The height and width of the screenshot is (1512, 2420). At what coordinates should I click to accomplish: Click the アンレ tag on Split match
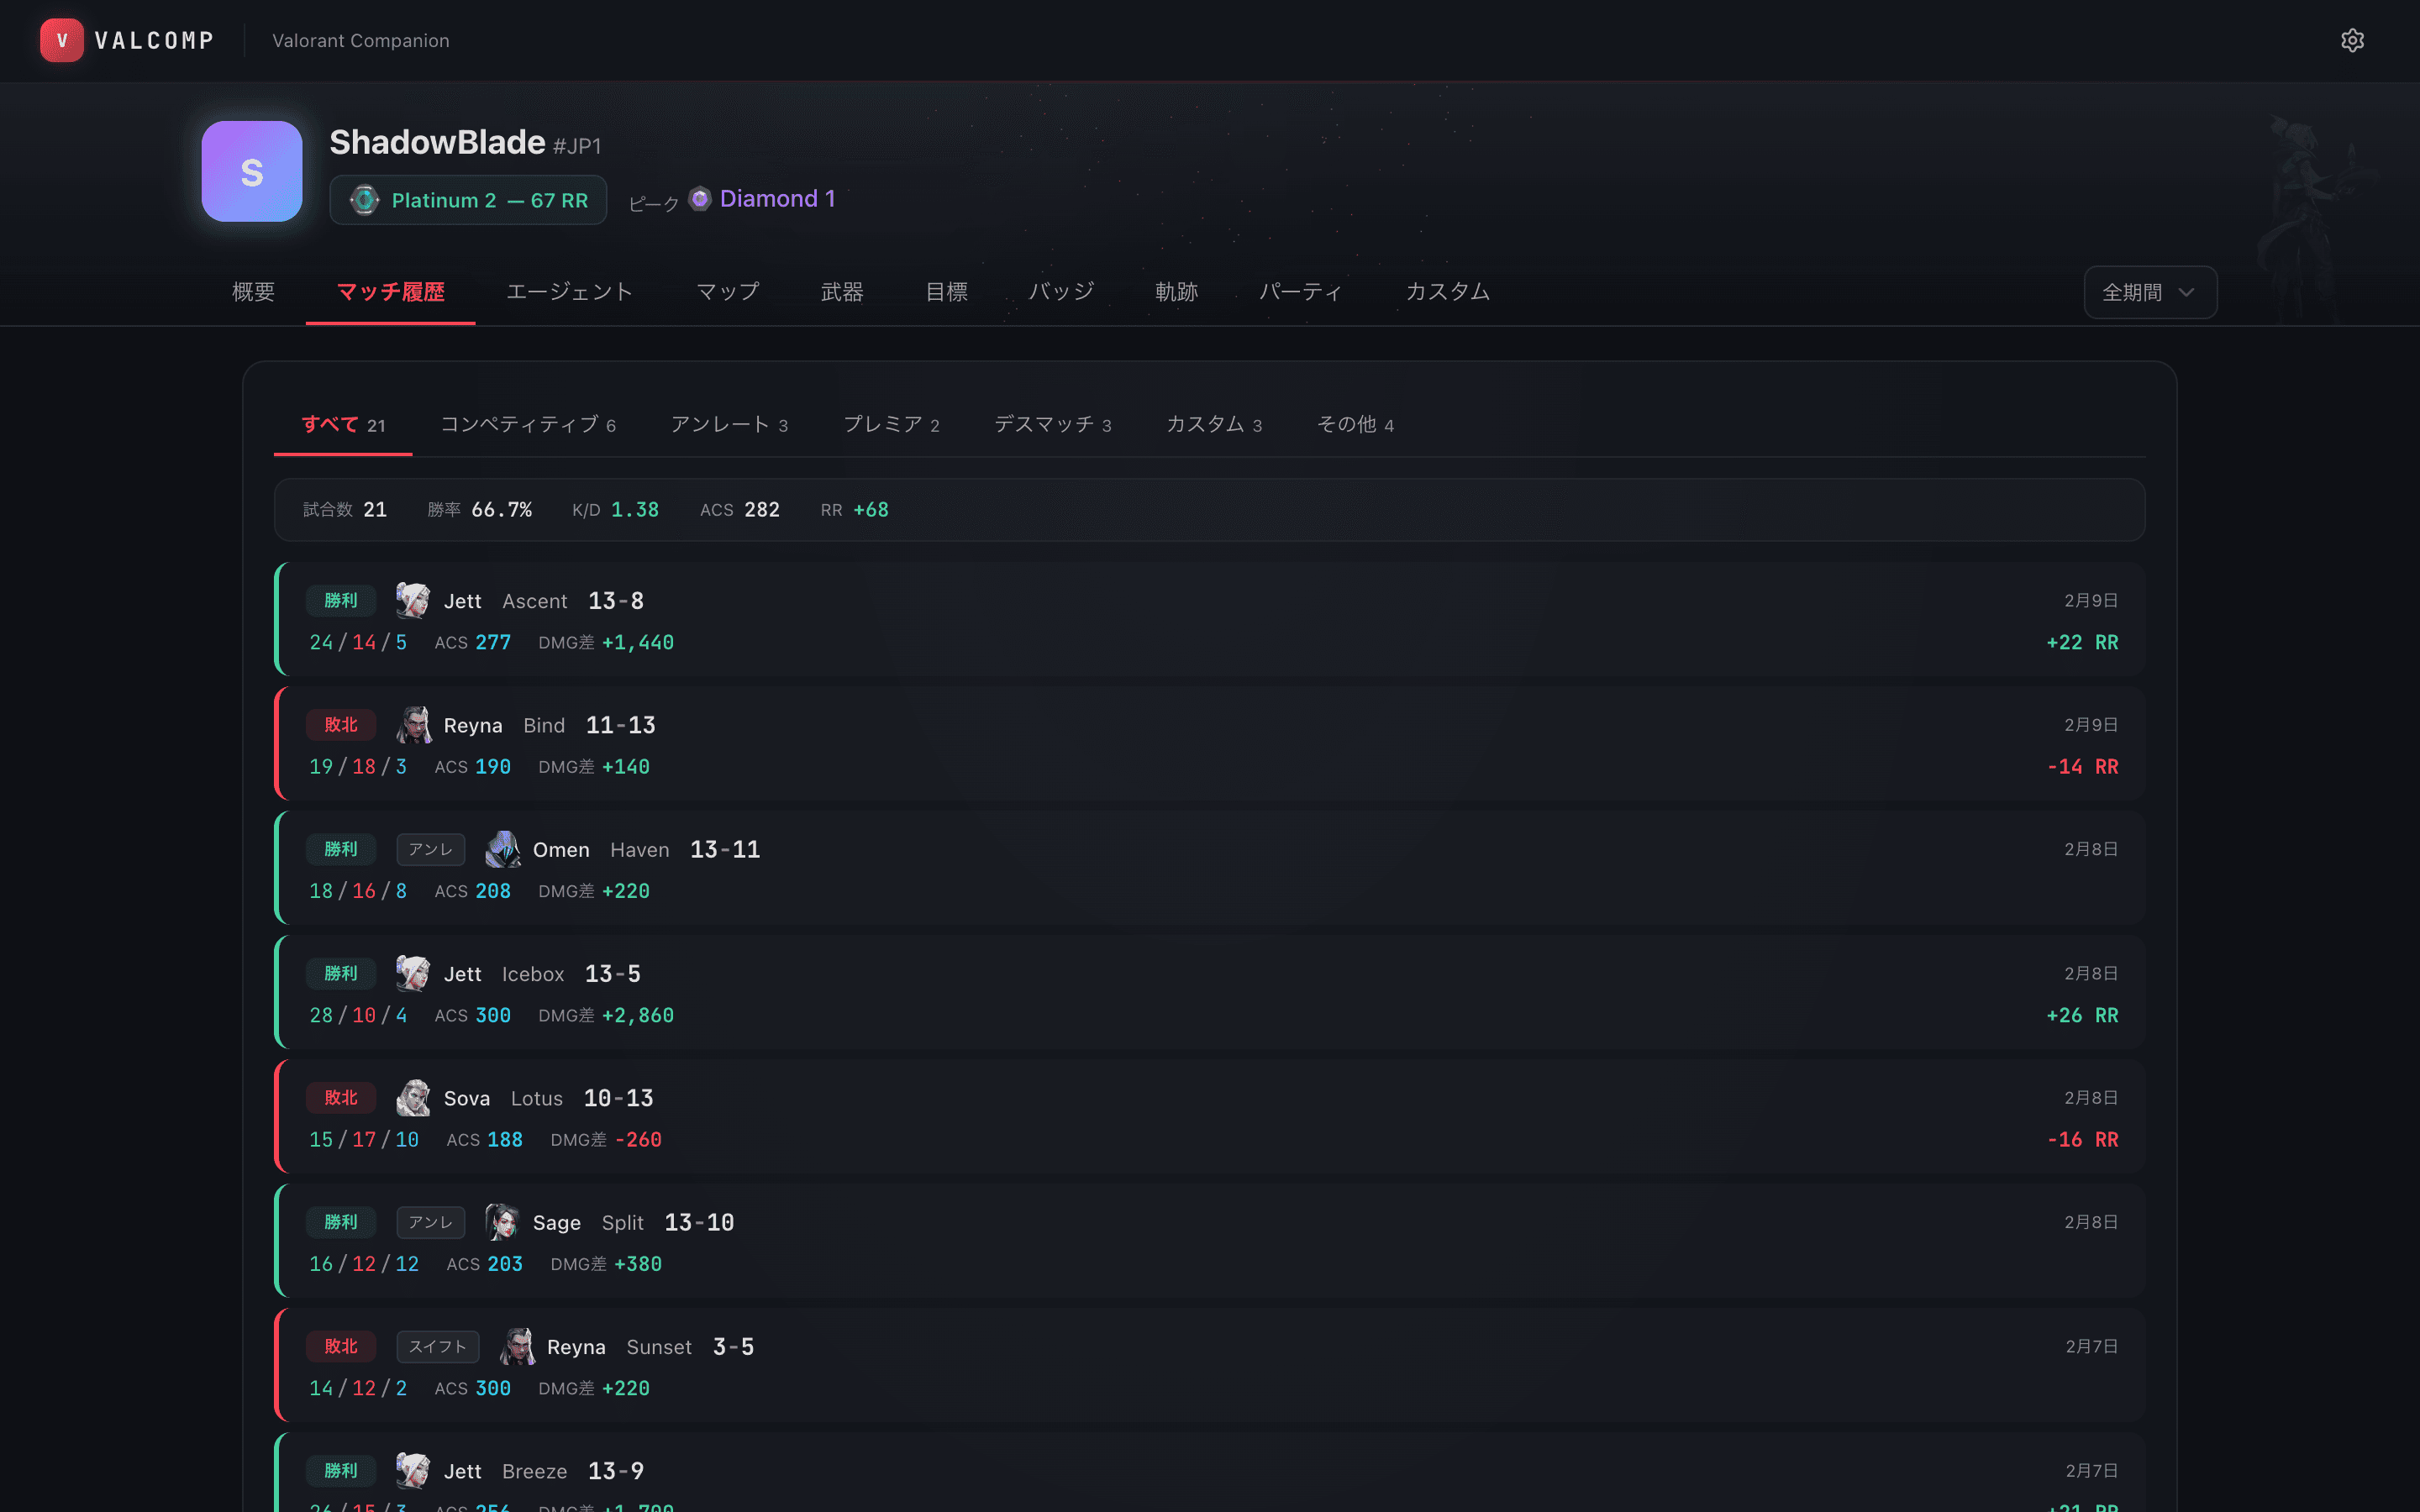(x=430, y=1222)
